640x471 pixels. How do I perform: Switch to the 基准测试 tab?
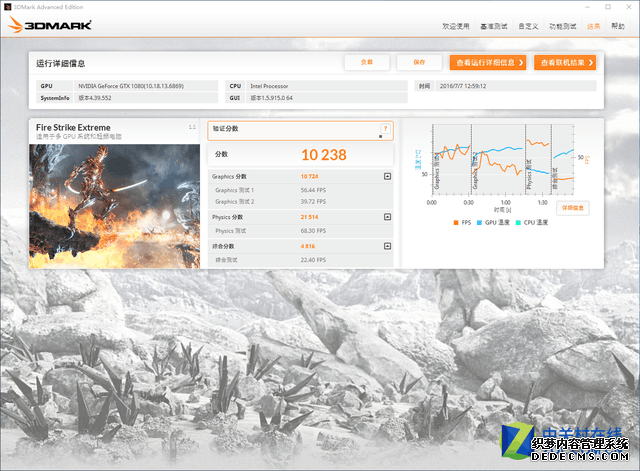[493, 27]
